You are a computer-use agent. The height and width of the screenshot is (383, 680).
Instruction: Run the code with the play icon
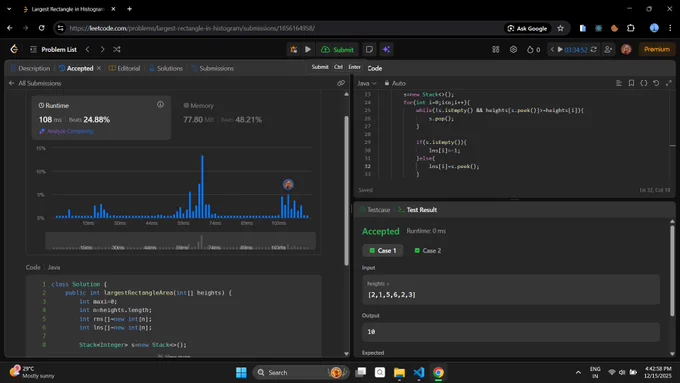pyautogui.click(x=308, y=49)
